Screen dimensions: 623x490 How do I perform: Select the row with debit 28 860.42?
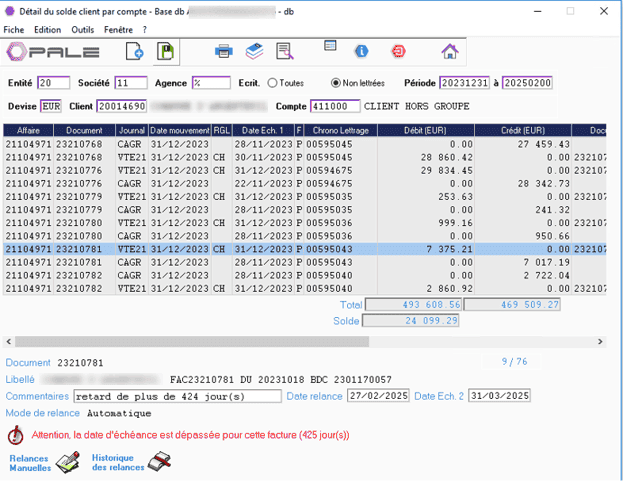tap(305, 157)
